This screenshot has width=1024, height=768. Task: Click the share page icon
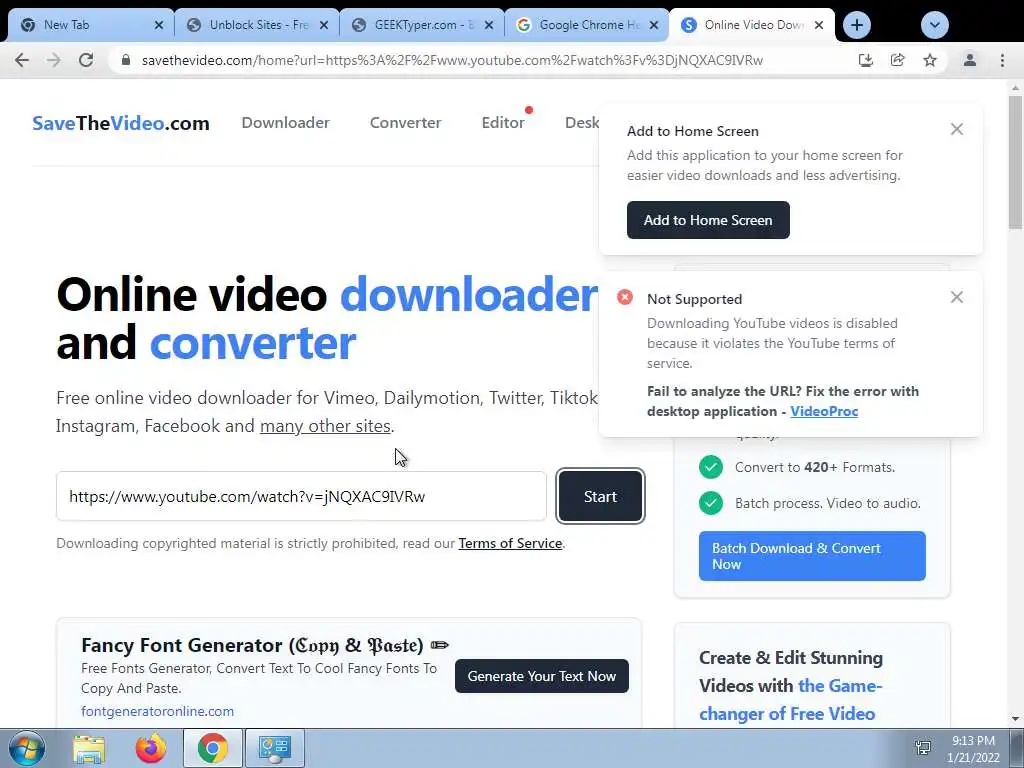[897, 60]
